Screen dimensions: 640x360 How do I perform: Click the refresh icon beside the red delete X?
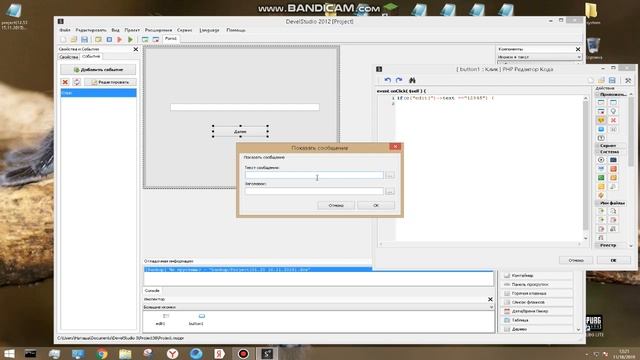pyautogui.click(x=76, y=82)
